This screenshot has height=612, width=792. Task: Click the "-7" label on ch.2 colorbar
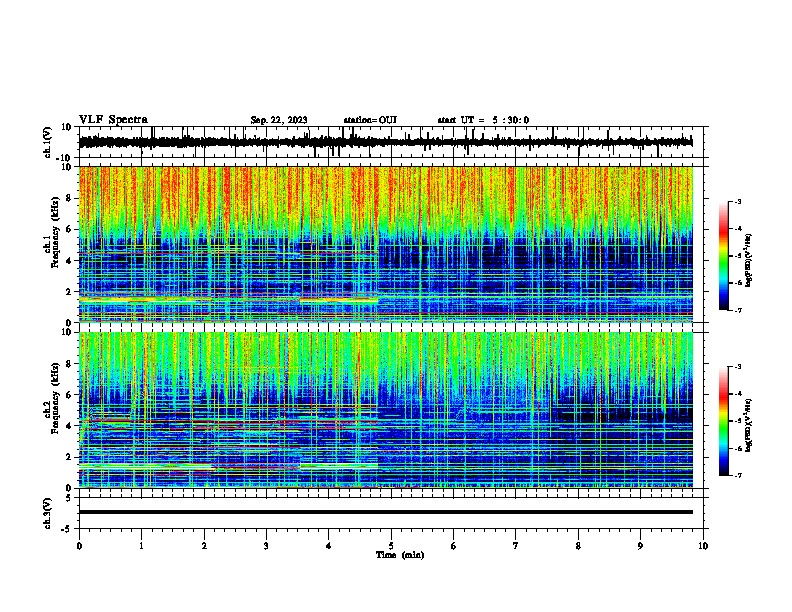tap(737, 475)
